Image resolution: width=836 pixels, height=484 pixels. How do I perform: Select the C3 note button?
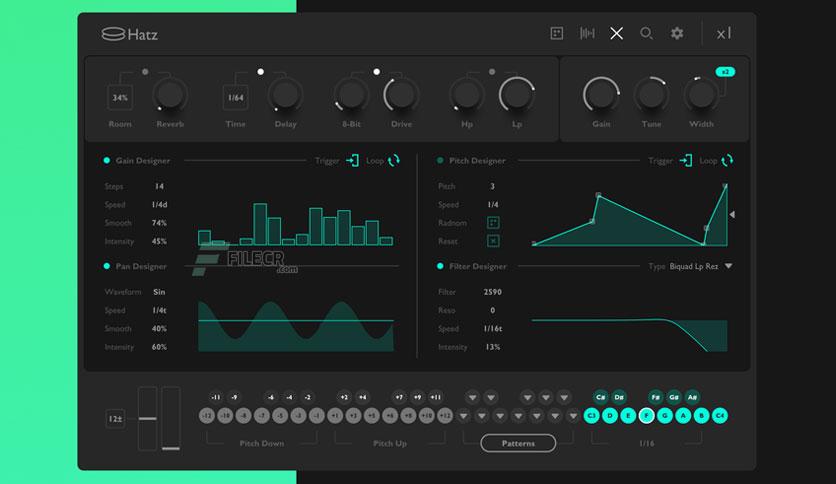point(591,415)
